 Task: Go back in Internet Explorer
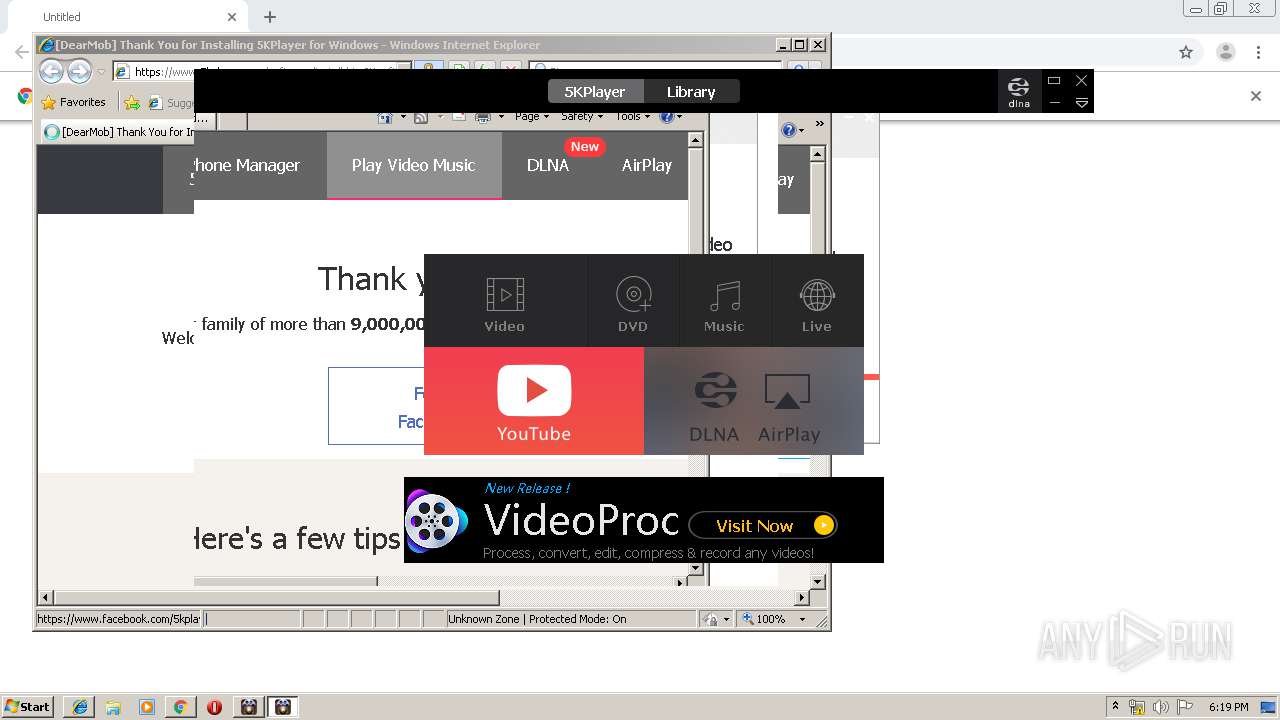pyautogui.click(x=52, y=71)
